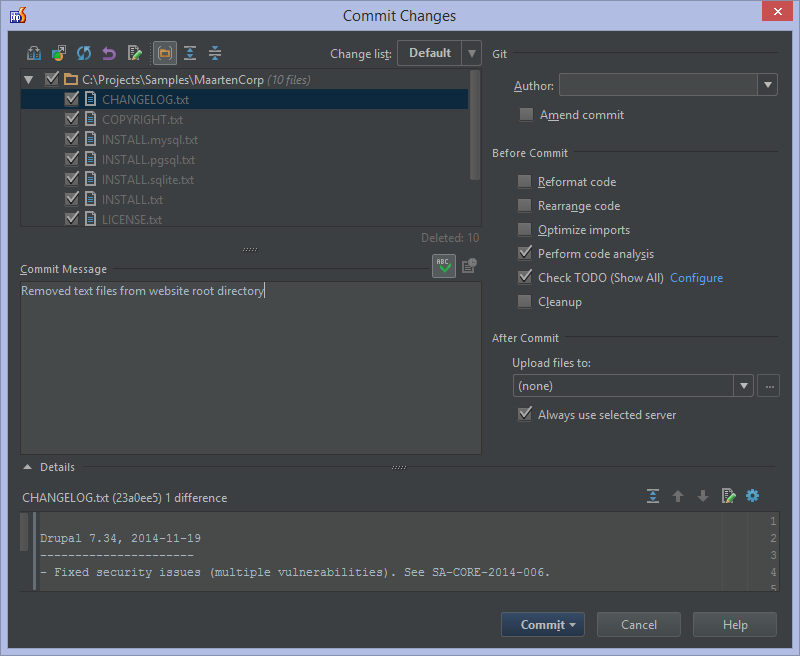Select the LICENSE.txt file row
Viewport: 800px width, 656px height.
pyautogui.click(x=244, y=219)
